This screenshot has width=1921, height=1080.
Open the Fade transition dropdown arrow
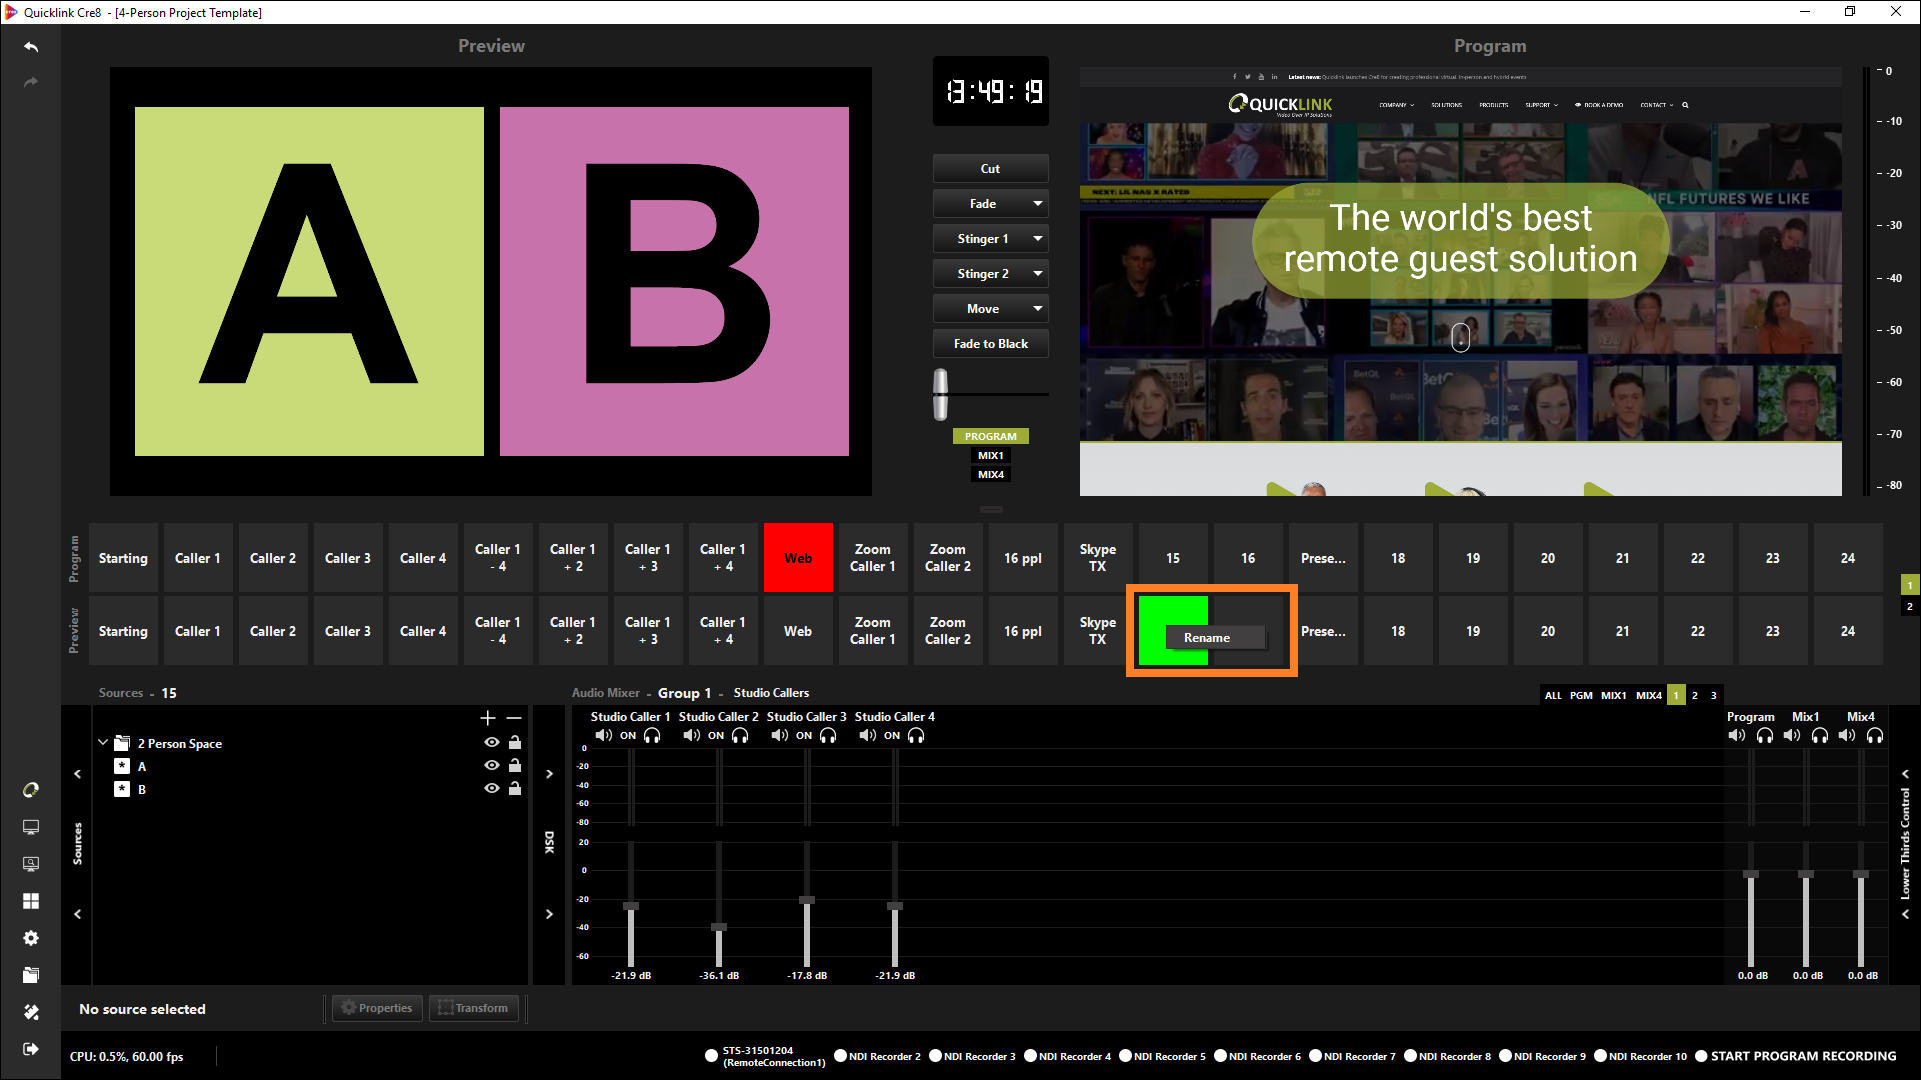pyautogui.click(x=1038, y=204)
